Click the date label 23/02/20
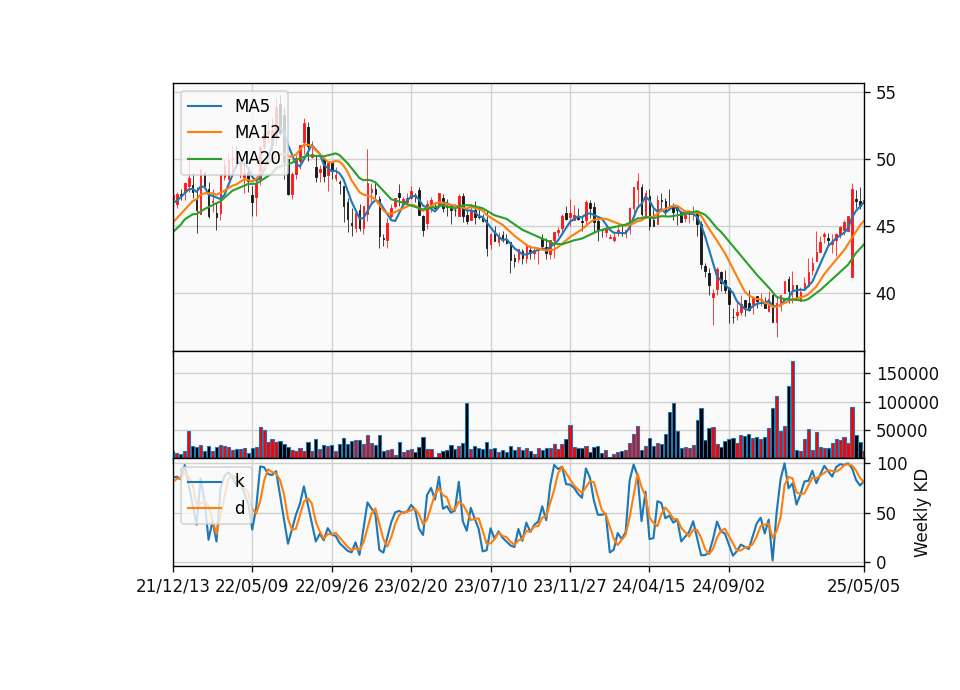 pos(411,586)
